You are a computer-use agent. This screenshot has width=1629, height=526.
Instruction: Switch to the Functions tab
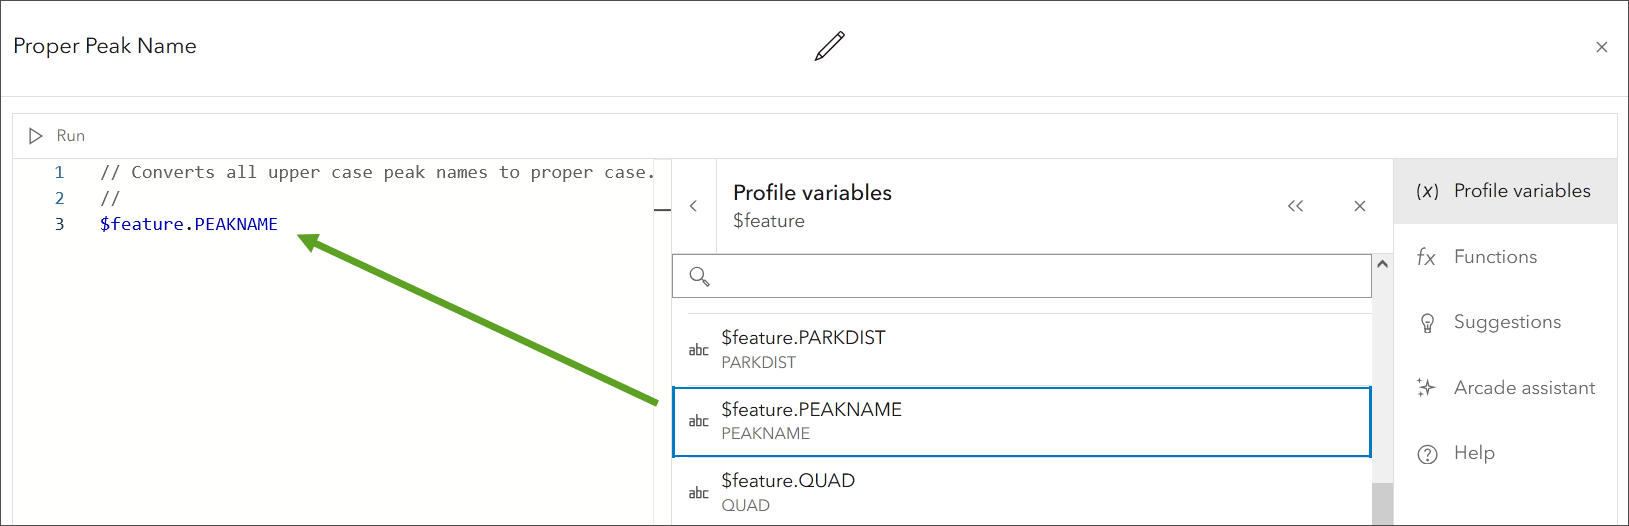1495,257
